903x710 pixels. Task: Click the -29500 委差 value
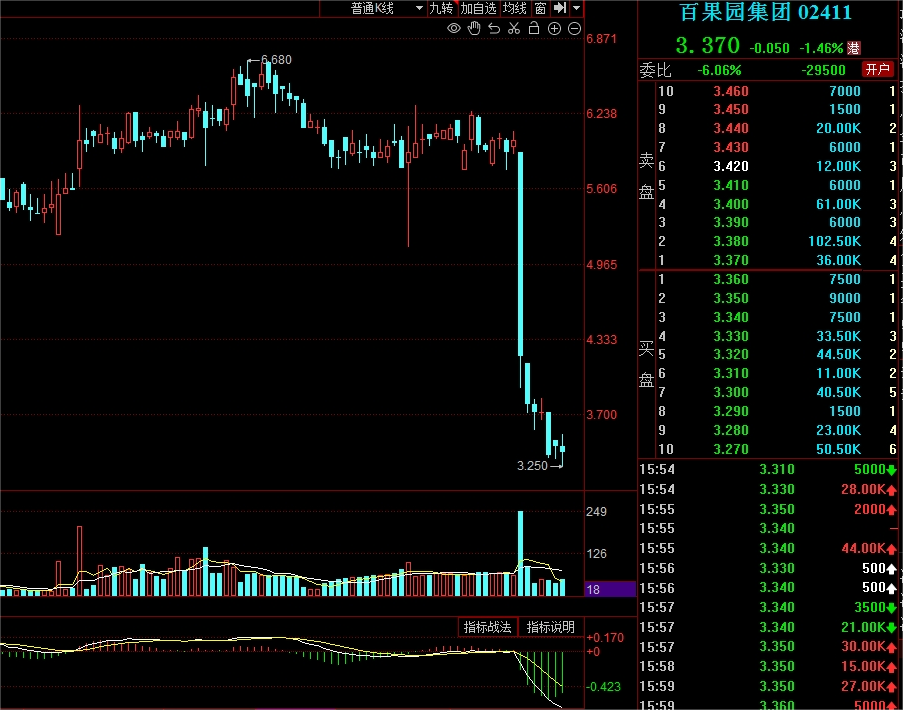coord(823,70)
